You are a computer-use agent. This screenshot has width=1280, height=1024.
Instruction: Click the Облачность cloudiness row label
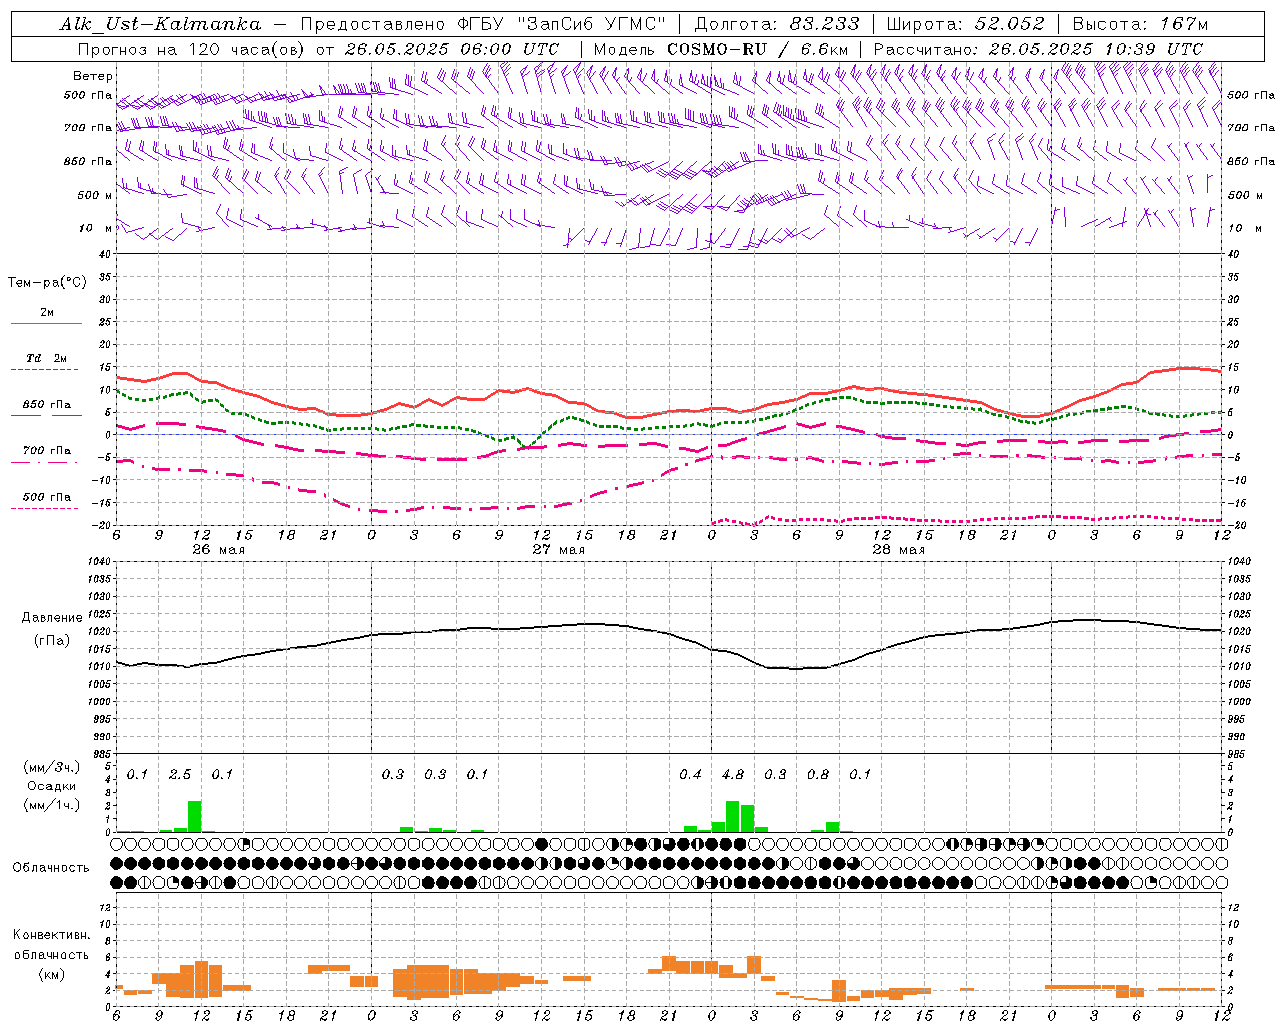click(x=51, y=868)
